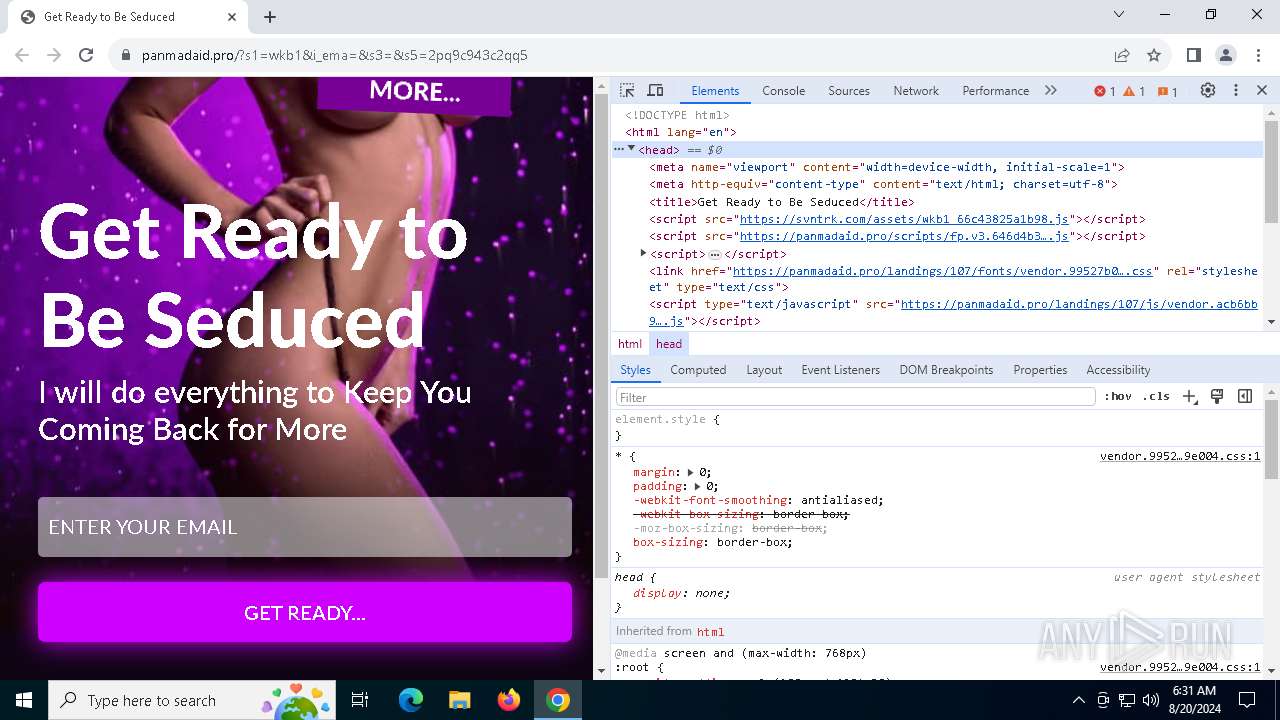Add a new style rule
Screen dimensions: 1280x720
[x=1189, y=396]
